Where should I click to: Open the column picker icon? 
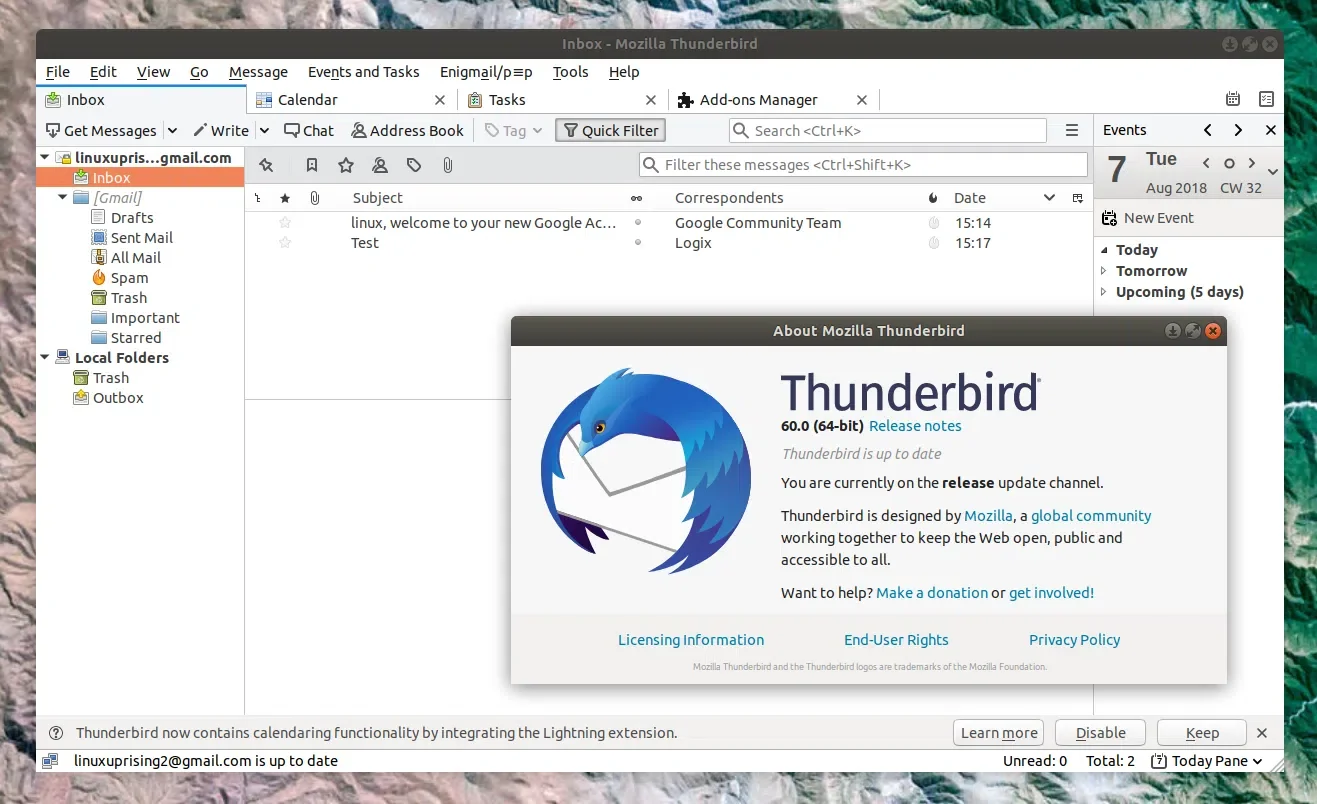pyautogui.click(x=1078, y=198)
